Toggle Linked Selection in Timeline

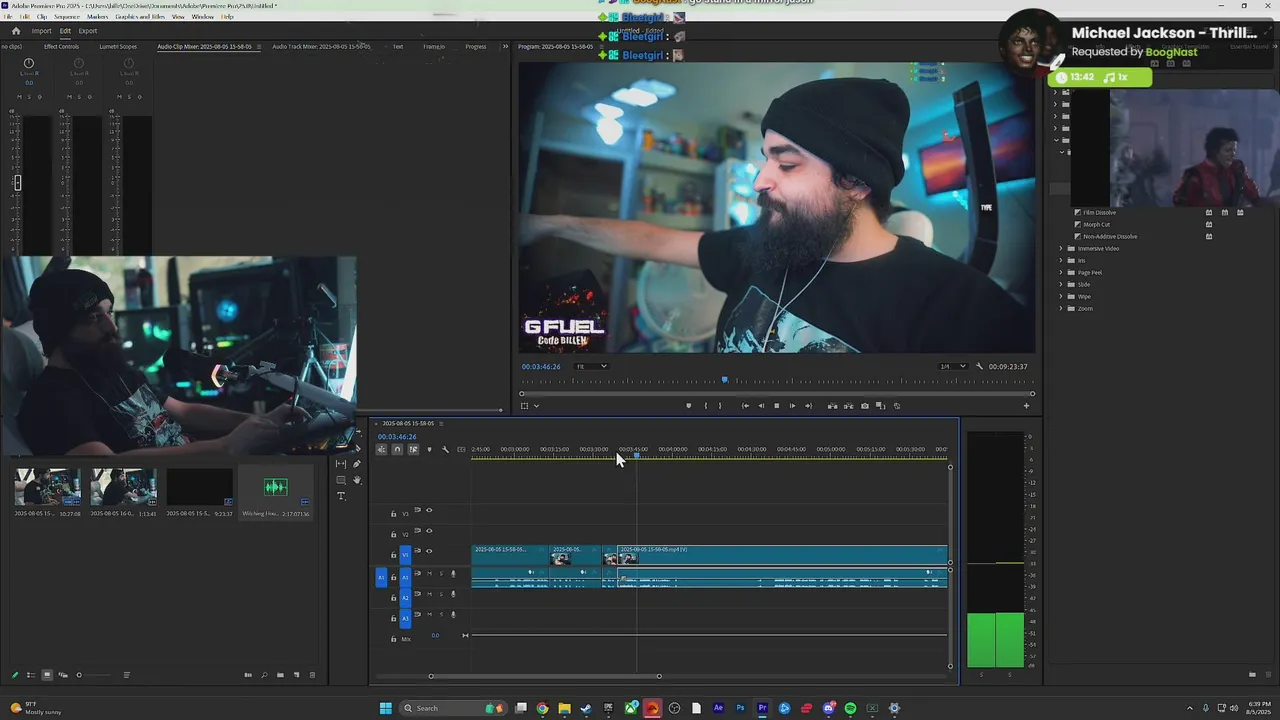(x=413, y=449)
